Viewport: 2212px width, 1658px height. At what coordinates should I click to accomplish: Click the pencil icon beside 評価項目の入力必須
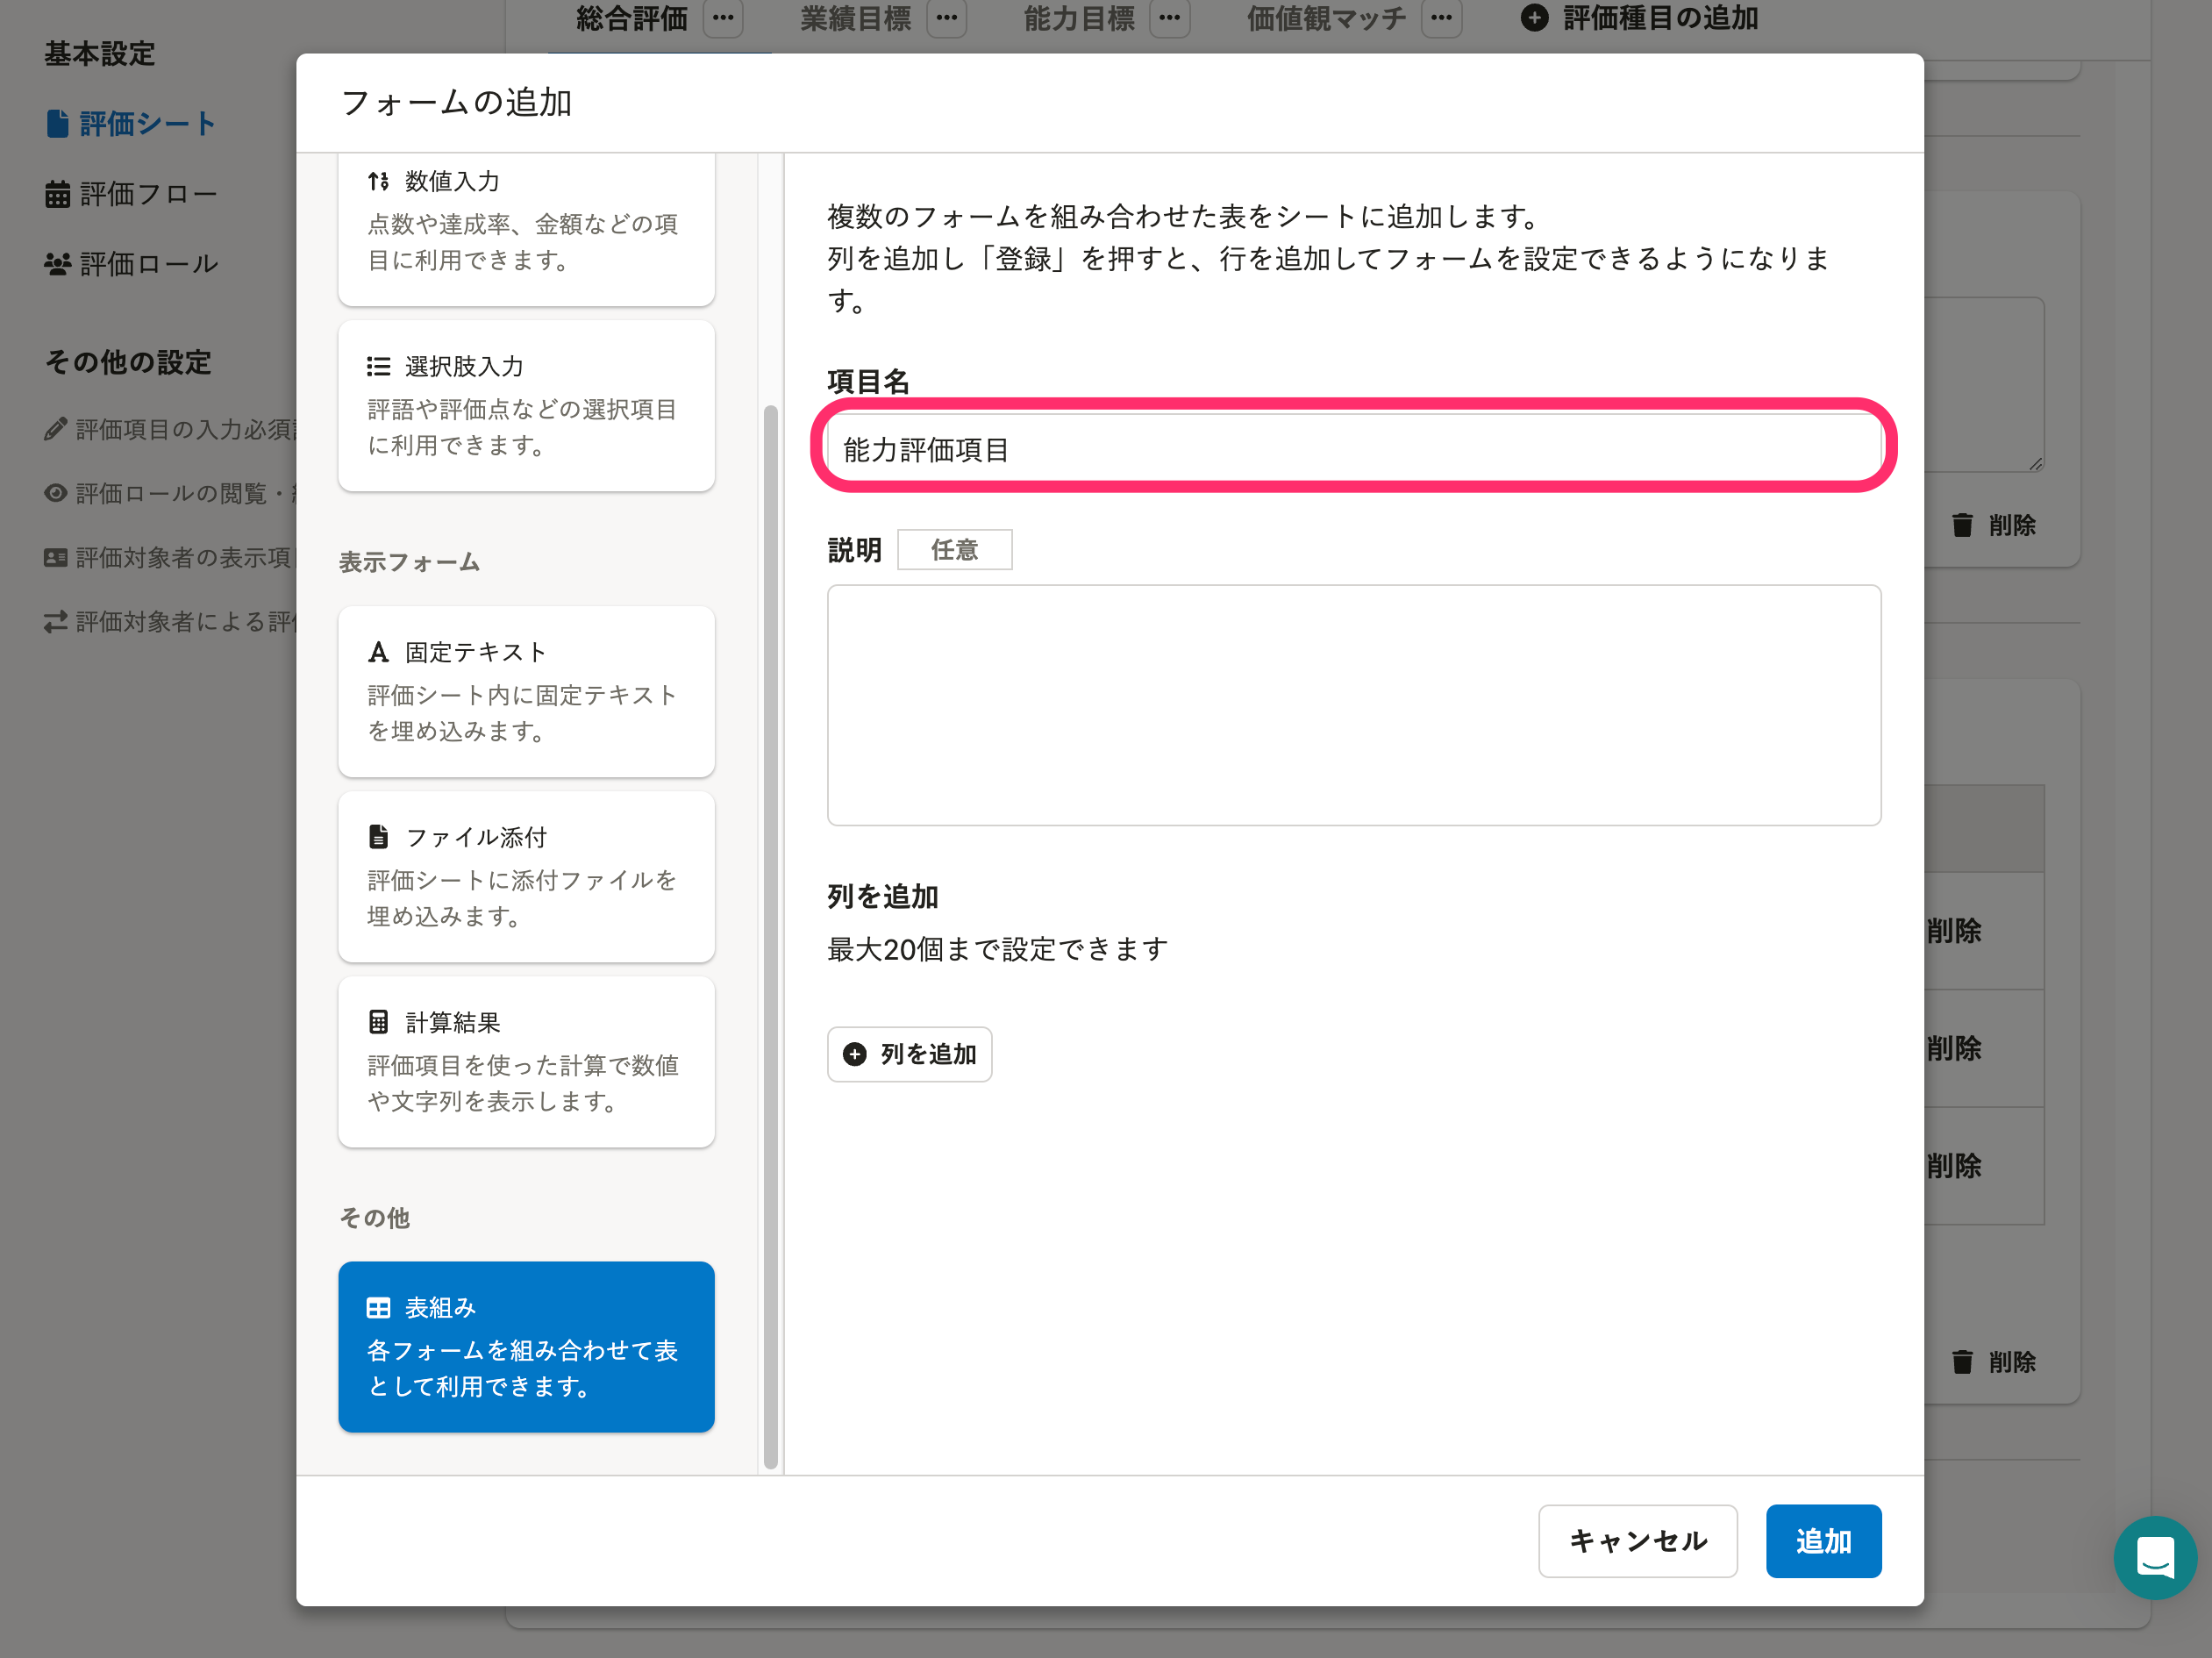(x=56, y=429)
